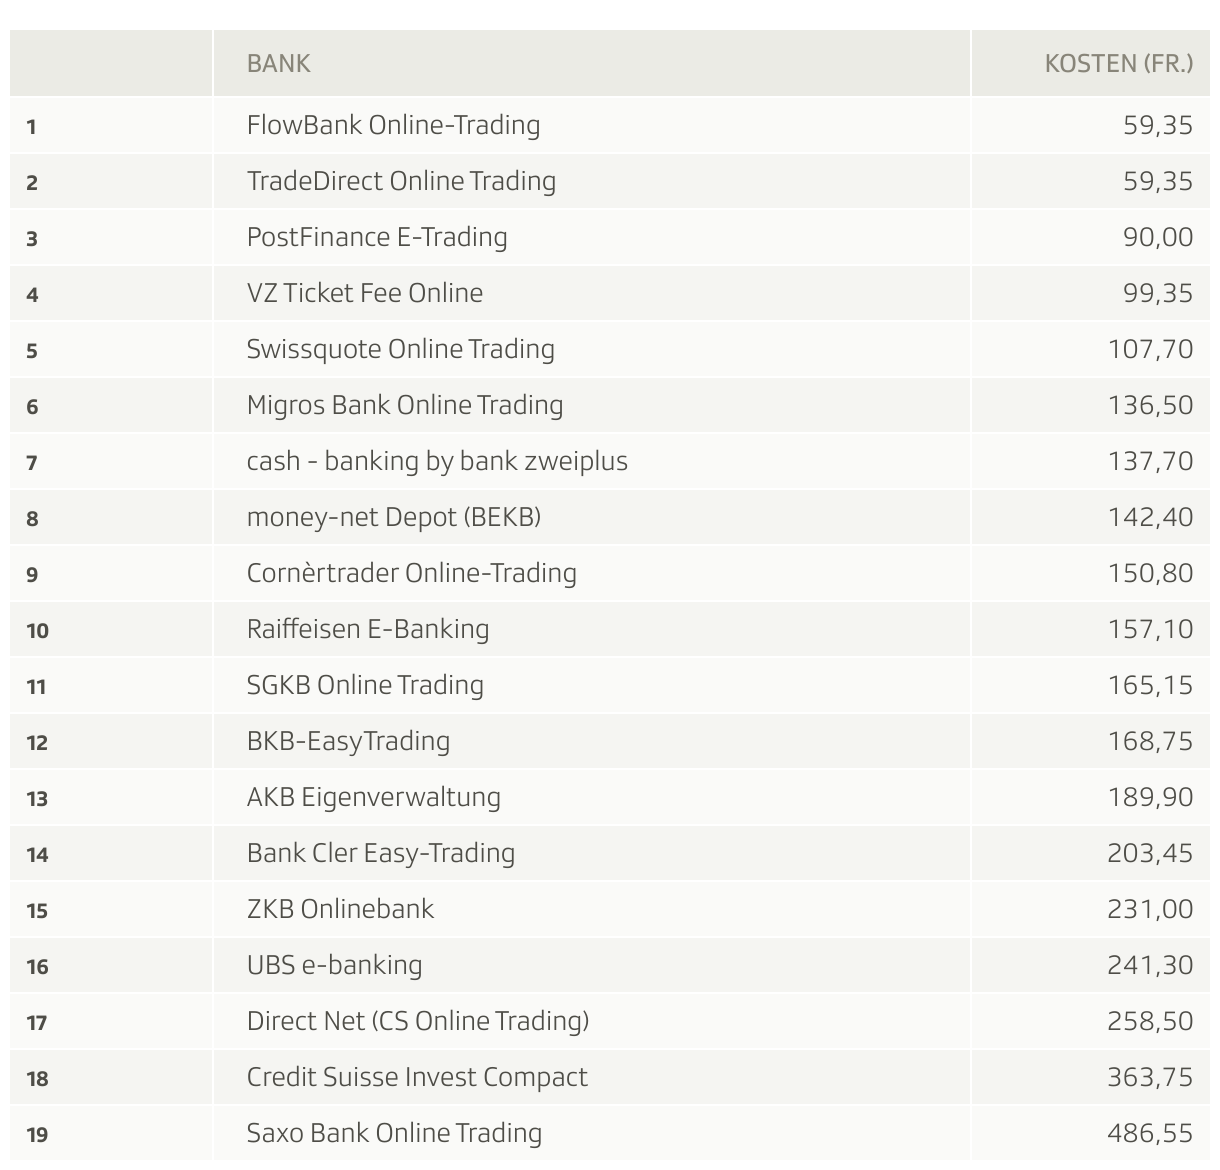The image size is (1220, 1170).
Task: Click Migros Bank Online Trading
Action: tap(405, 405)
